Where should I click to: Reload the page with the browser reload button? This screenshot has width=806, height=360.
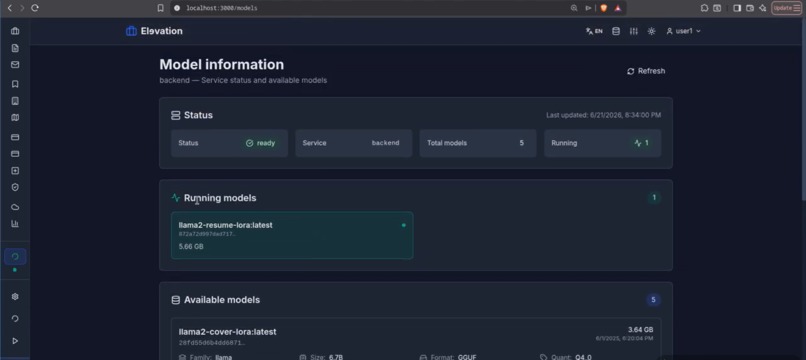tap(35, 8)
